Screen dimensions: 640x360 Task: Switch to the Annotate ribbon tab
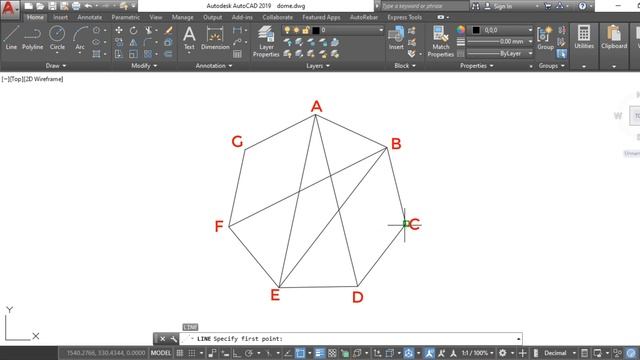(89, 17)
